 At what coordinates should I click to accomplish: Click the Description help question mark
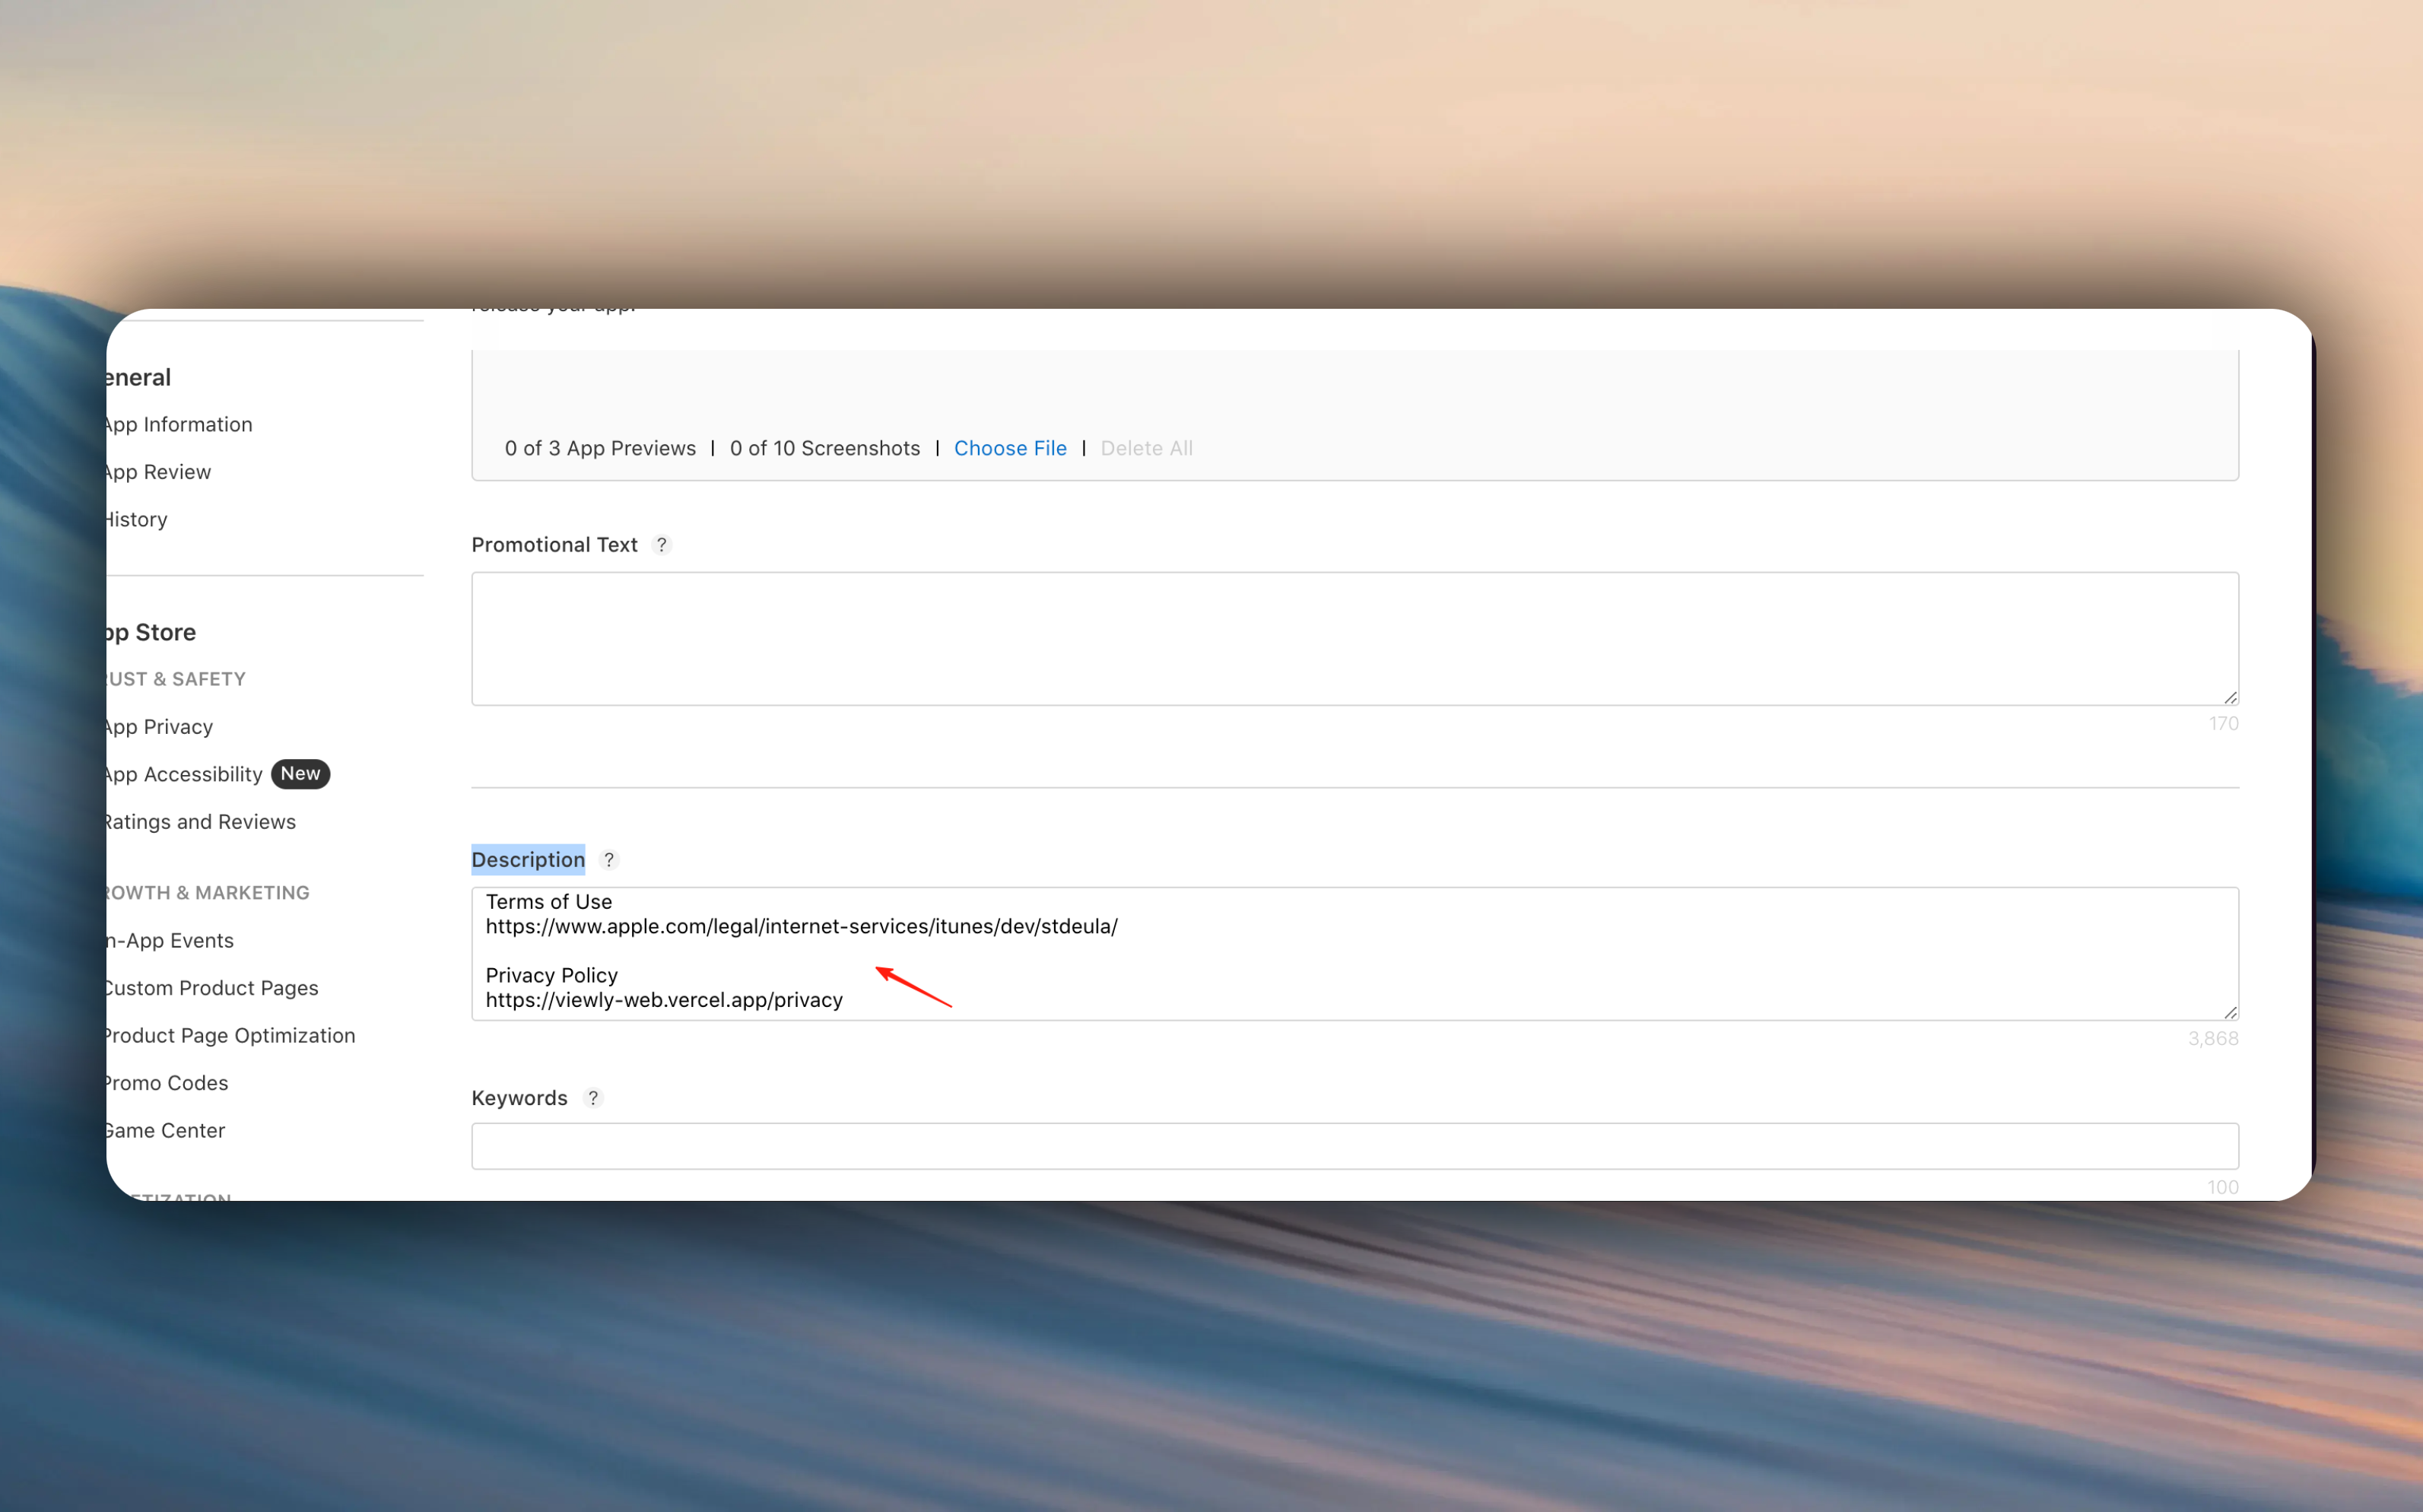pos(609,860)
